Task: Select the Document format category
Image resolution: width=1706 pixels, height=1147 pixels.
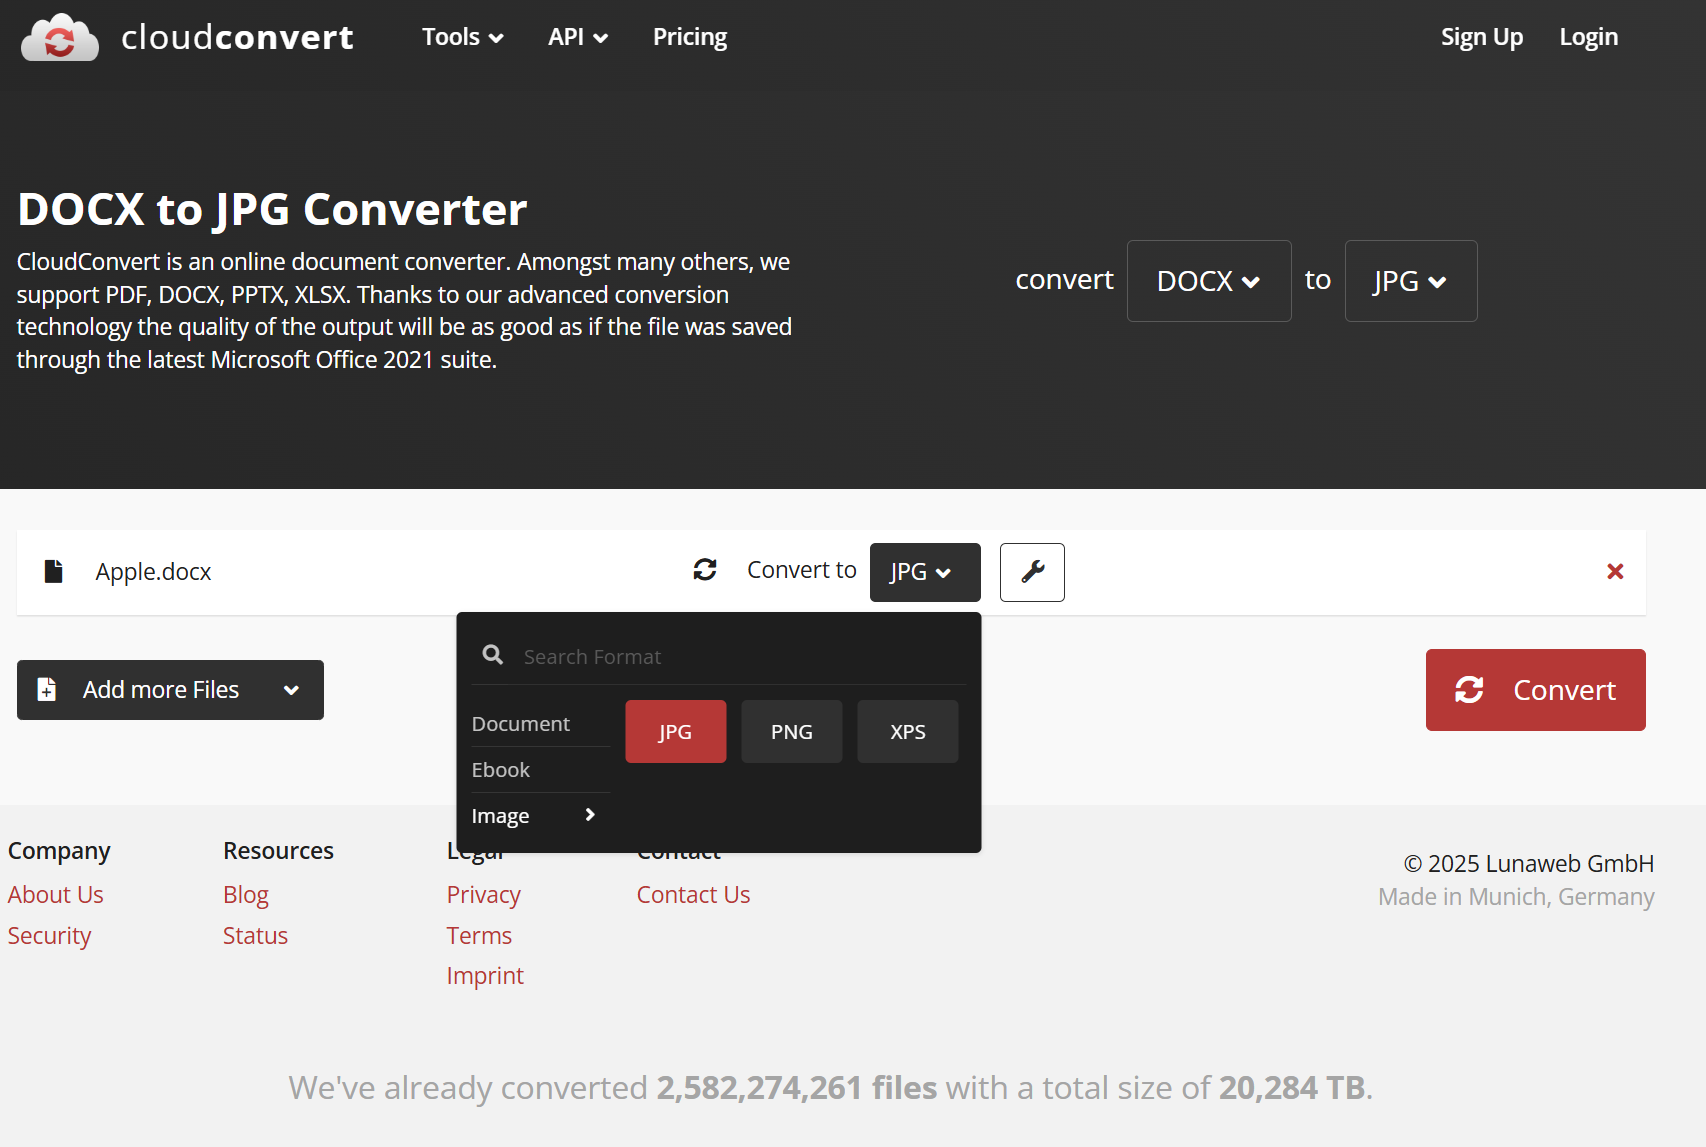Action: click(x=520, y=724)
